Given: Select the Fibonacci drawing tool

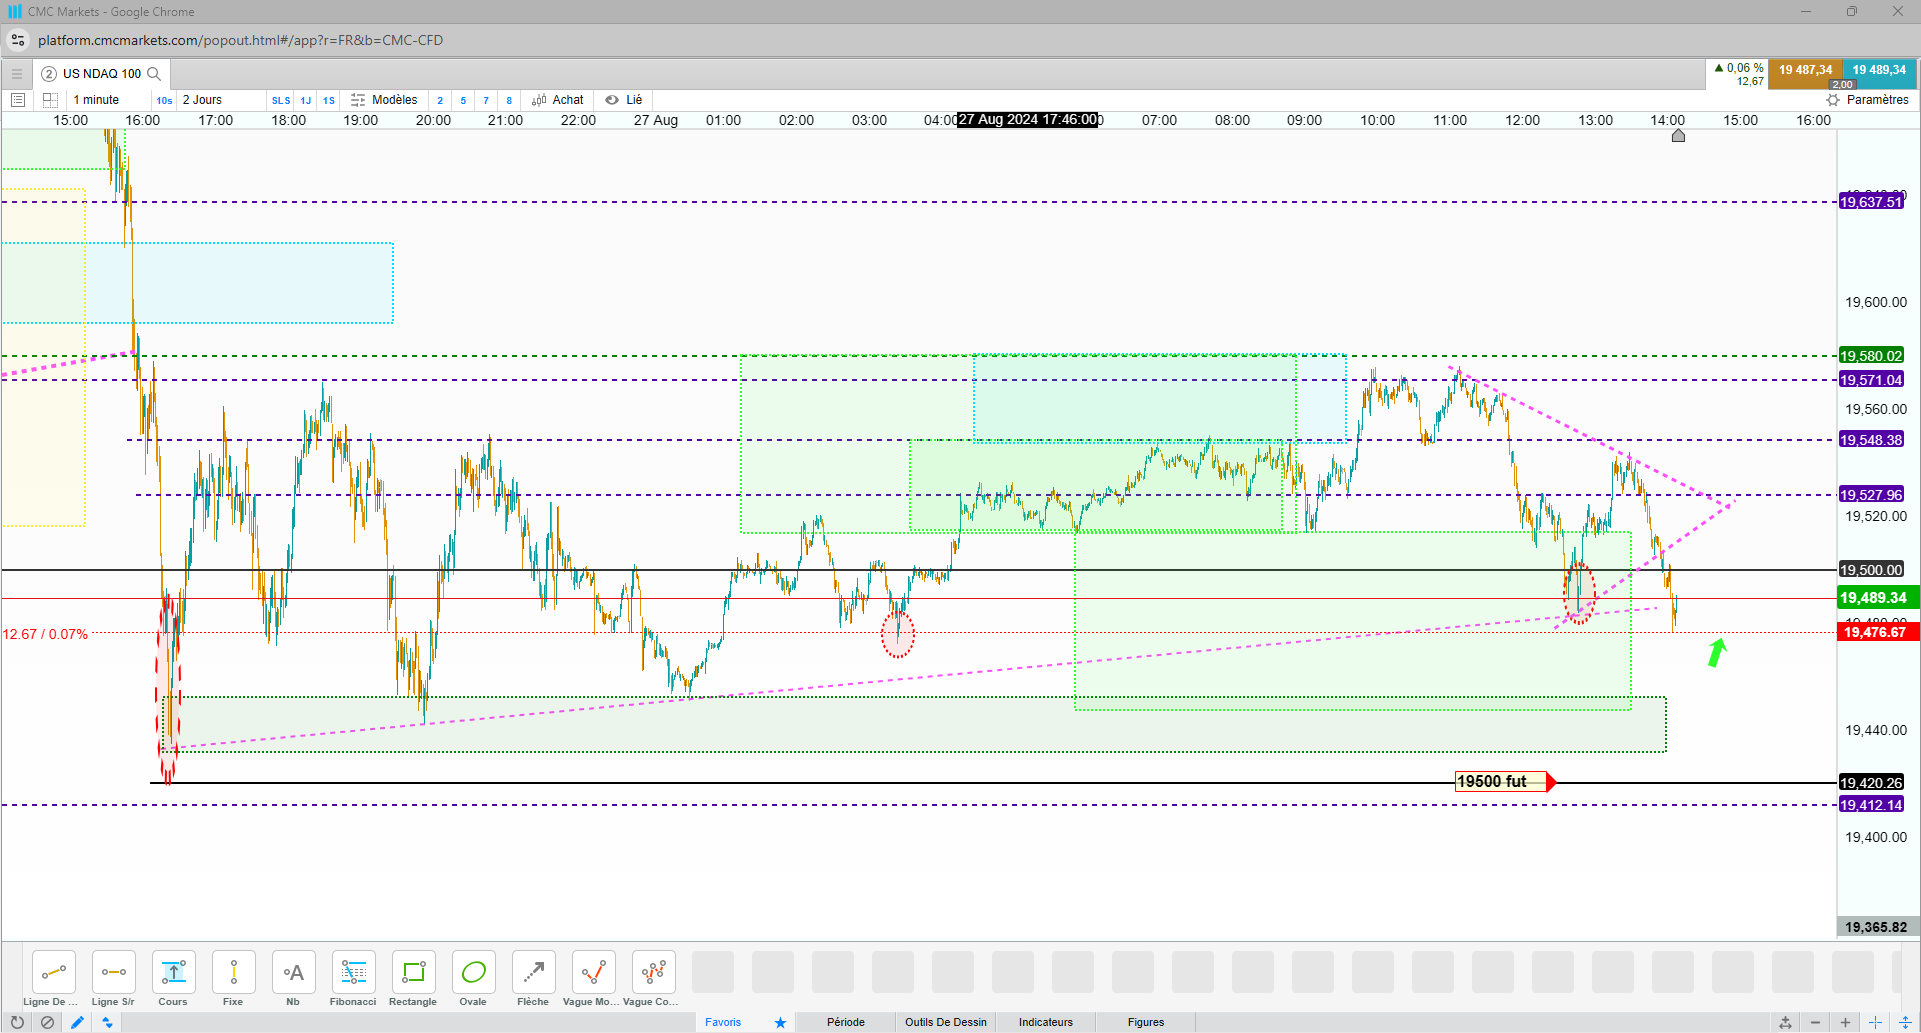Looking at the screenshot, I should pos(353,979).
